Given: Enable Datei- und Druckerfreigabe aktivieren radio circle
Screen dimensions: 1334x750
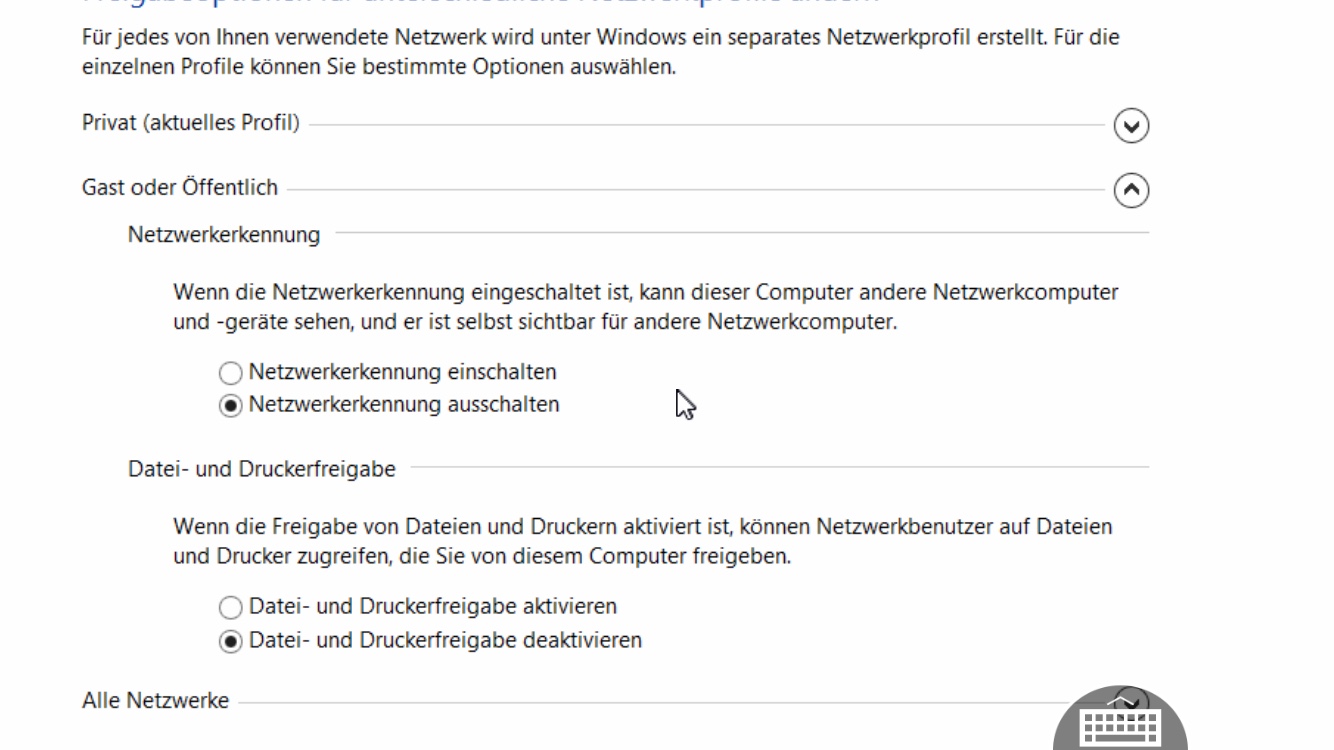Looking at the screenshot, I should (x=231, y=607).
